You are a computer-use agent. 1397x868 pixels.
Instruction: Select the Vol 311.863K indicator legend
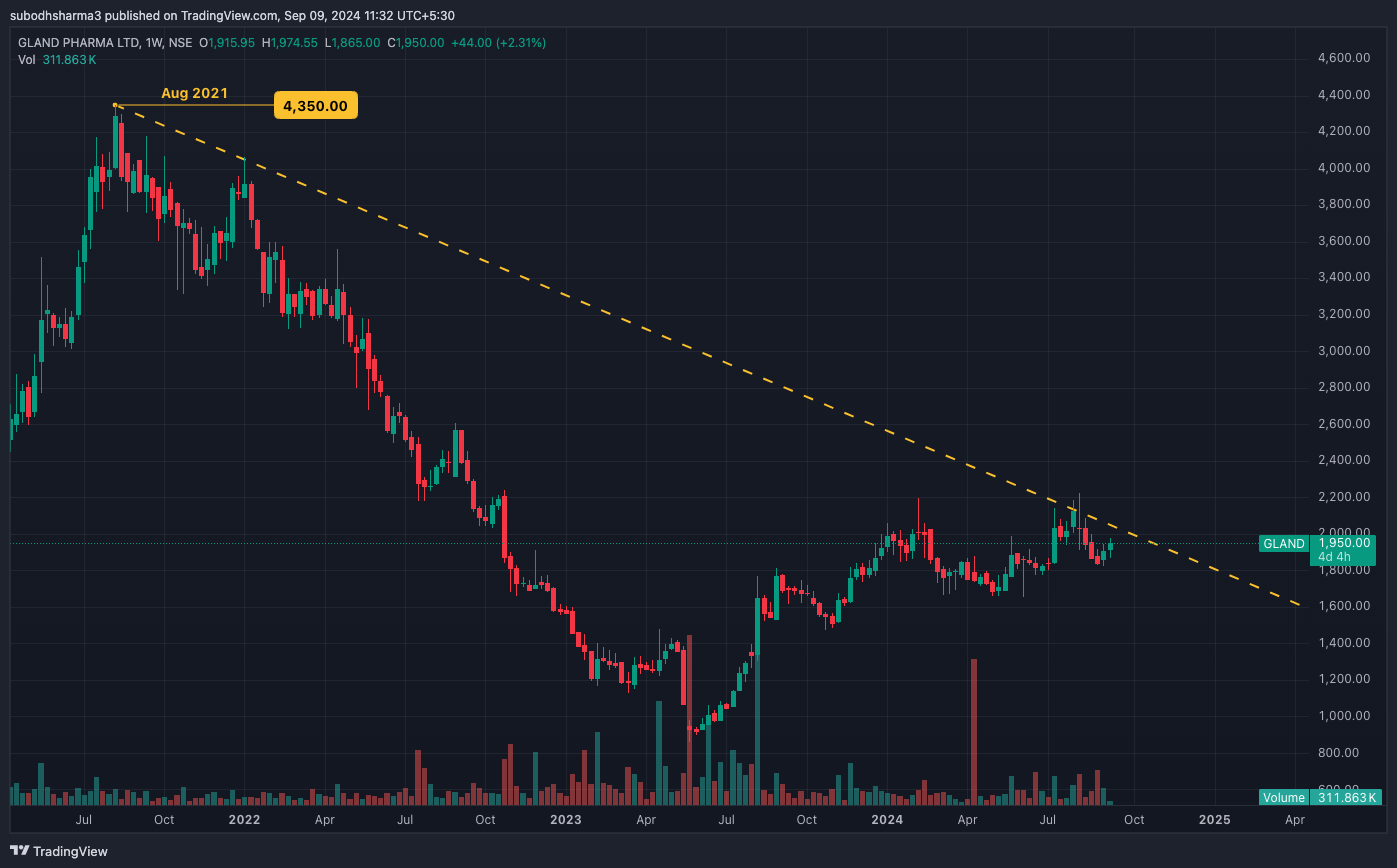(x=57, y=60)
